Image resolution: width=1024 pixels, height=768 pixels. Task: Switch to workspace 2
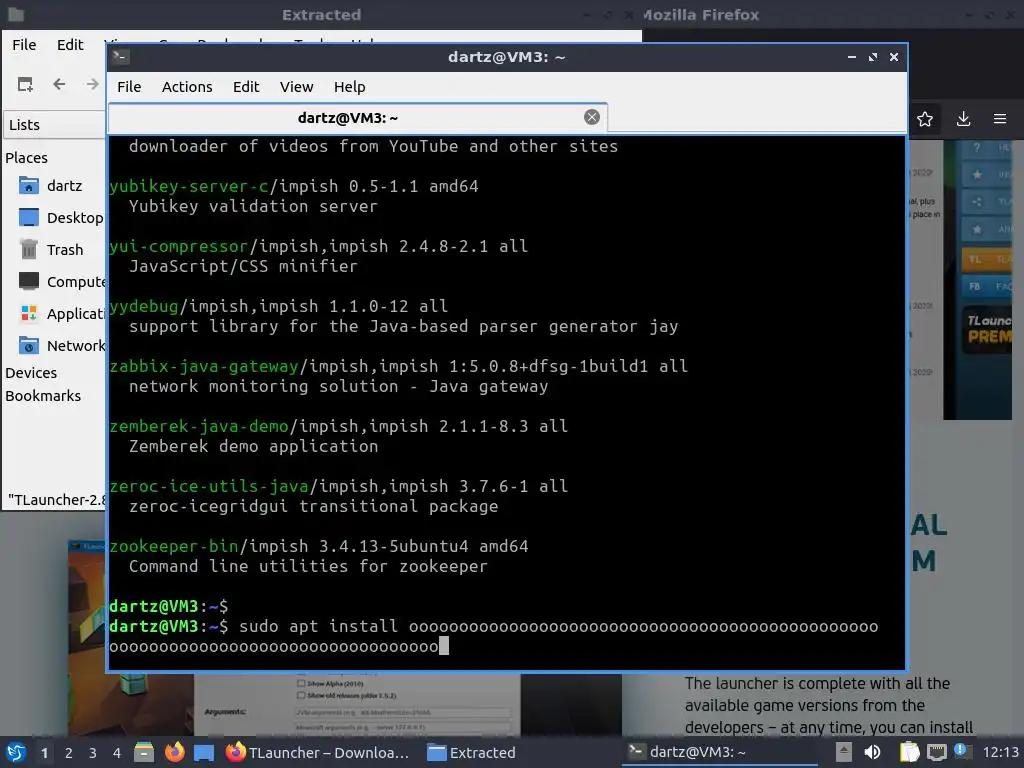tap(69, 753)
